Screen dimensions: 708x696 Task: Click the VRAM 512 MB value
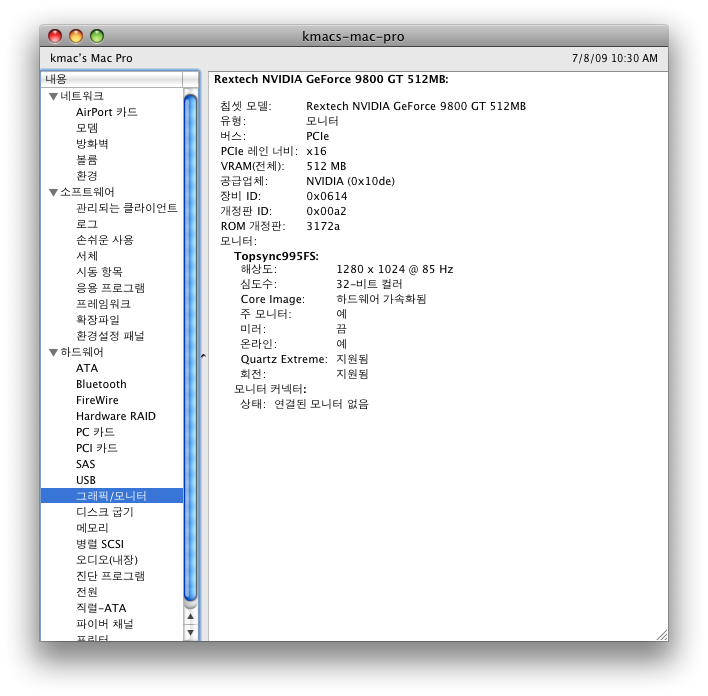point(326,166)
